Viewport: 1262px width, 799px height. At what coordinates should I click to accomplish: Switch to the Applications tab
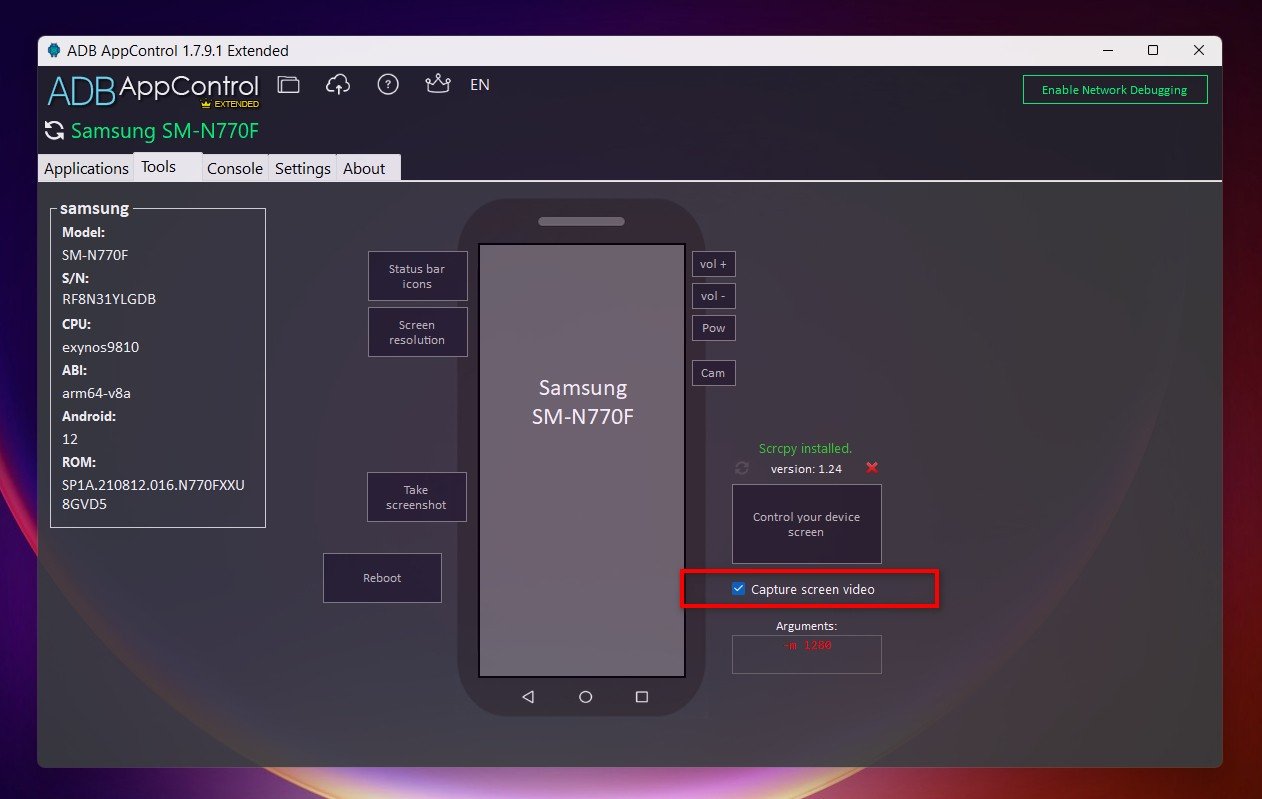click(86, 168)
